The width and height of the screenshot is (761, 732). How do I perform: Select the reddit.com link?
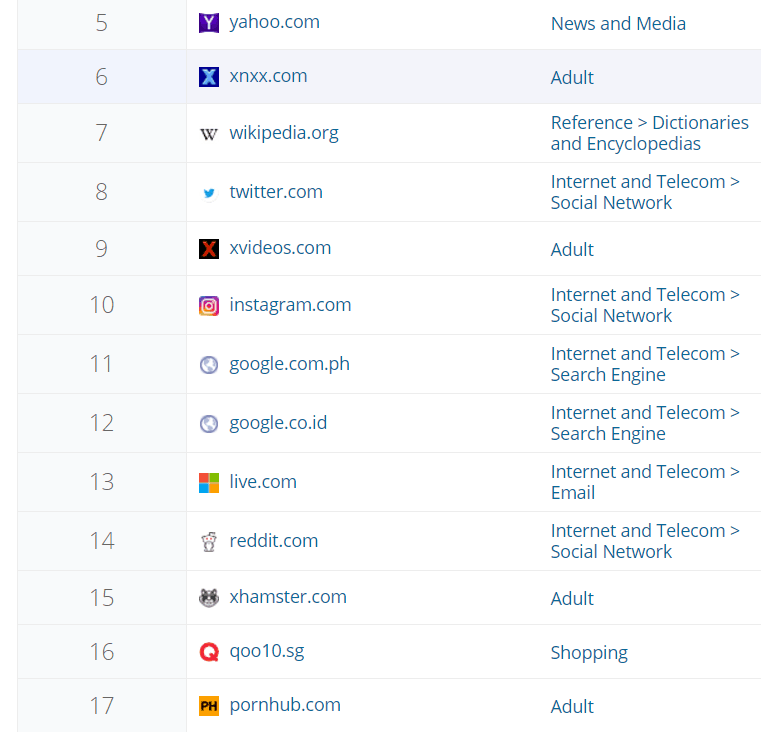tap(274, 541)
